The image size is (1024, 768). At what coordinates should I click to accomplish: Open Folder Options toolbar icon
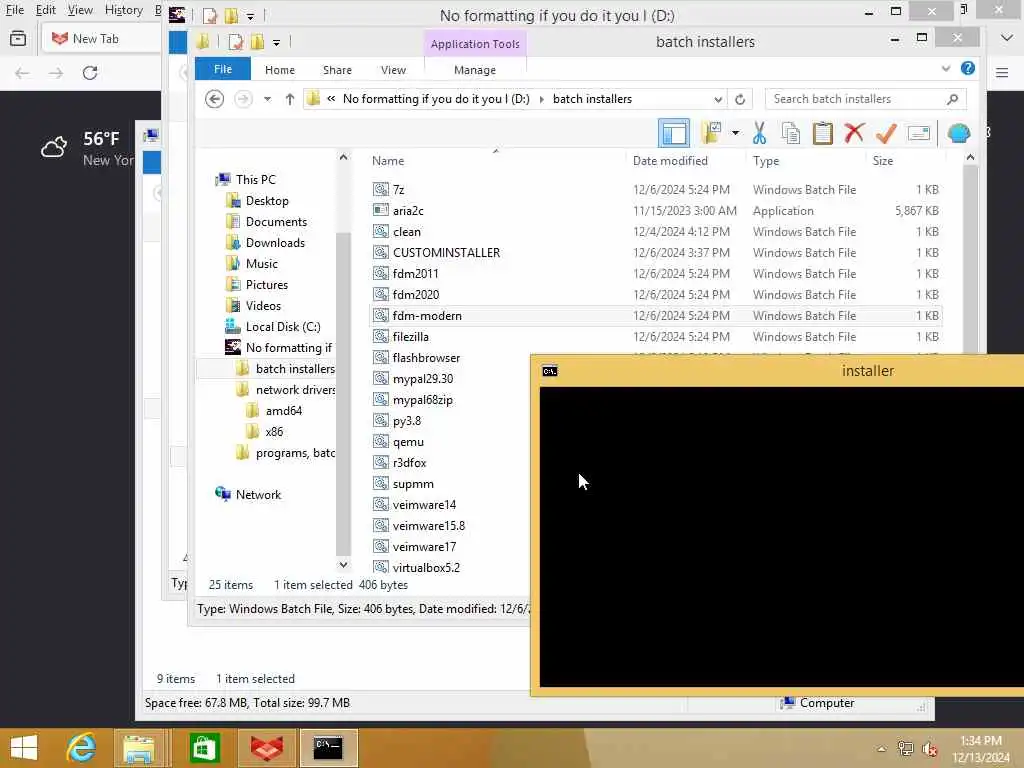pos(711,133)
